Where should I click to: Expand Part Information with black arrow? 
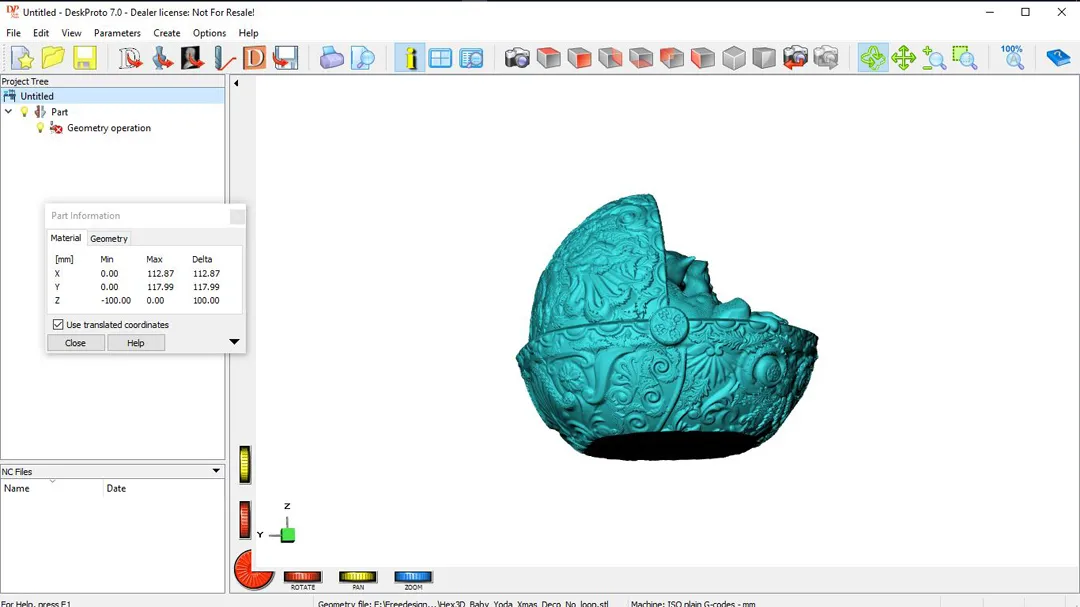[x=234, y=342]
